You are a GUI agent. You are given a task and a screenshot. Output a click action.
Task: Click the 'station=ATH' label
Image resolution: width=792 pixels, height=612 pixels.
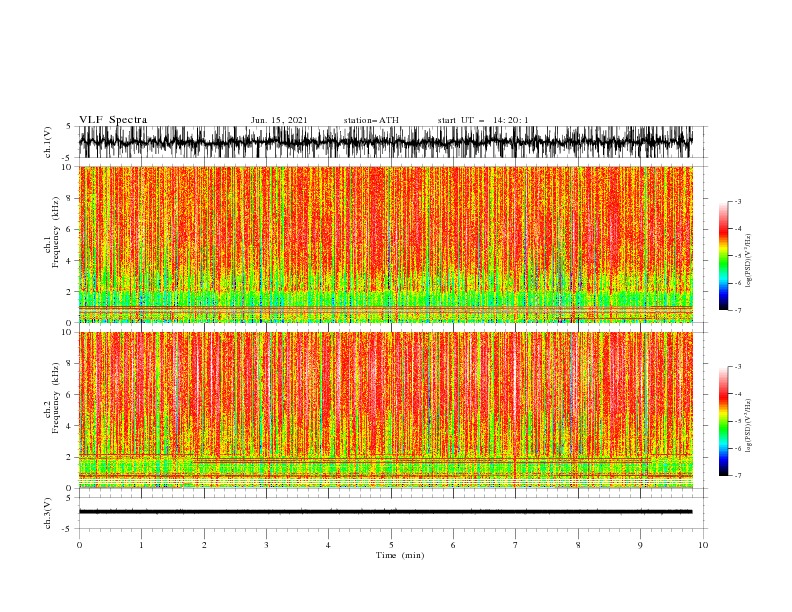point(371,120)
